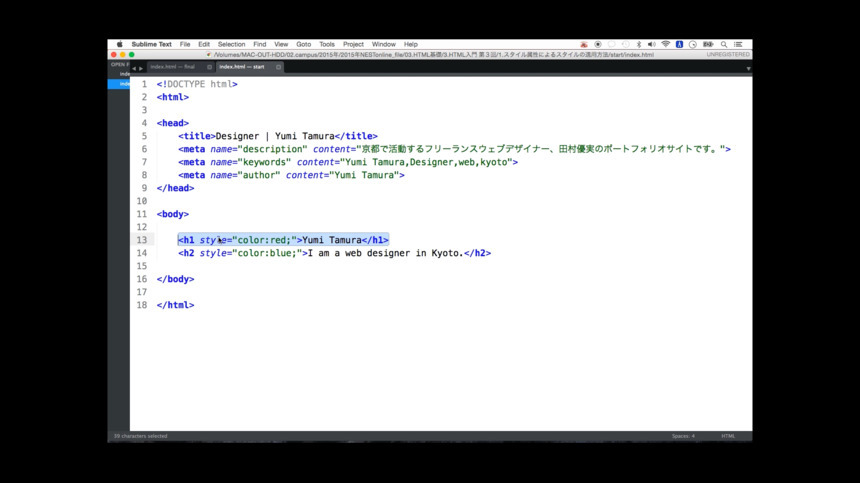Click line number 18 in gutter

142,305
